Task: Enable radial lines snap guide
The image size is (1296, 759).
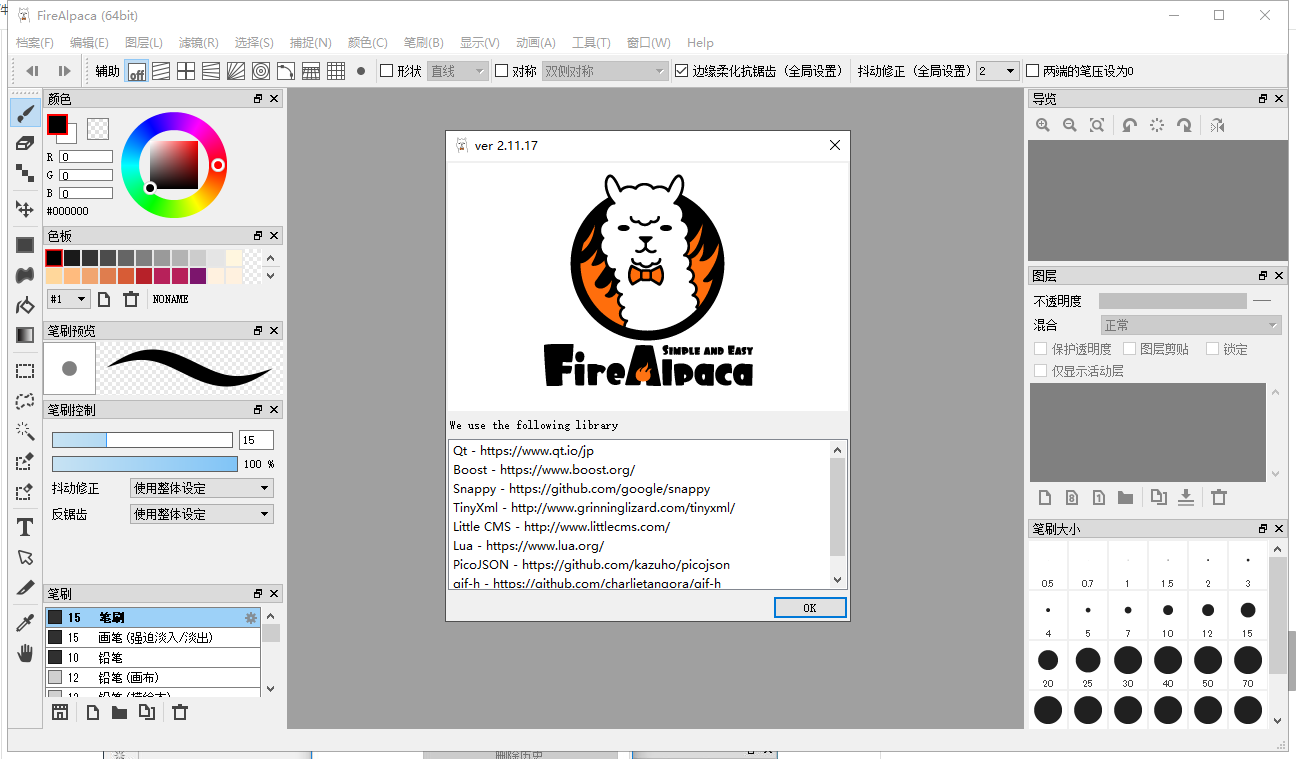Action: (x=236, y=71)
